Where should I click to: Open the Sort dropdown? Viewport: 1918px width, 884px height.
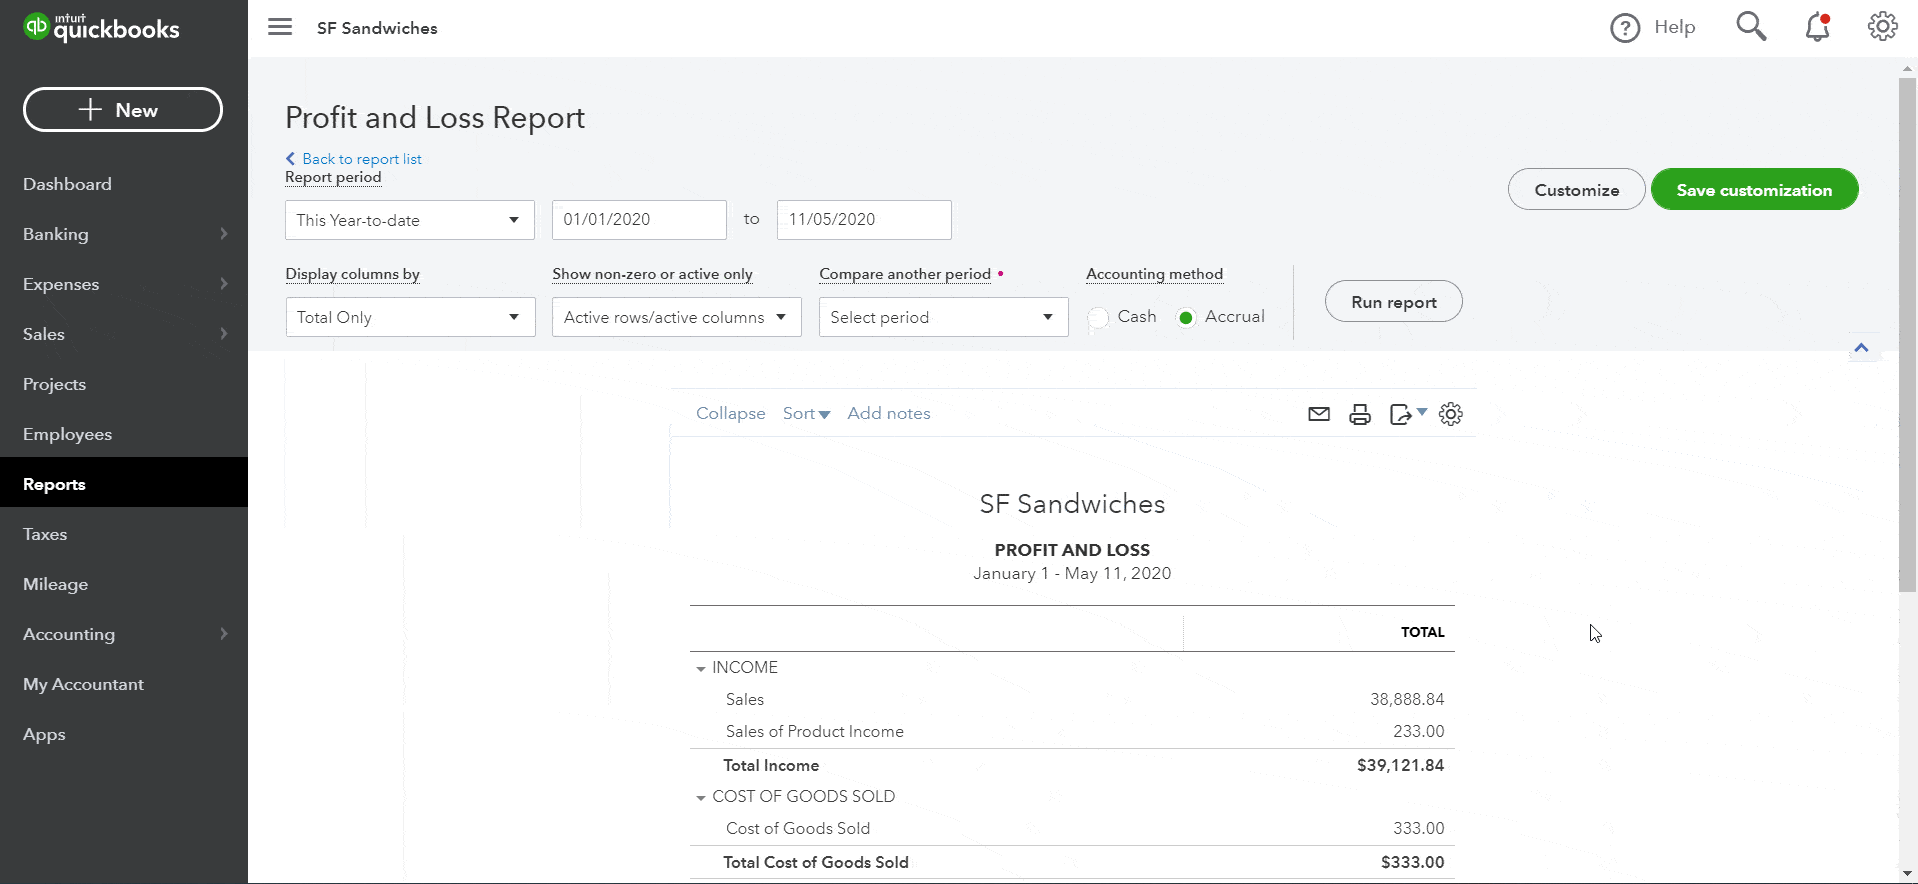[x=806, y=414]
